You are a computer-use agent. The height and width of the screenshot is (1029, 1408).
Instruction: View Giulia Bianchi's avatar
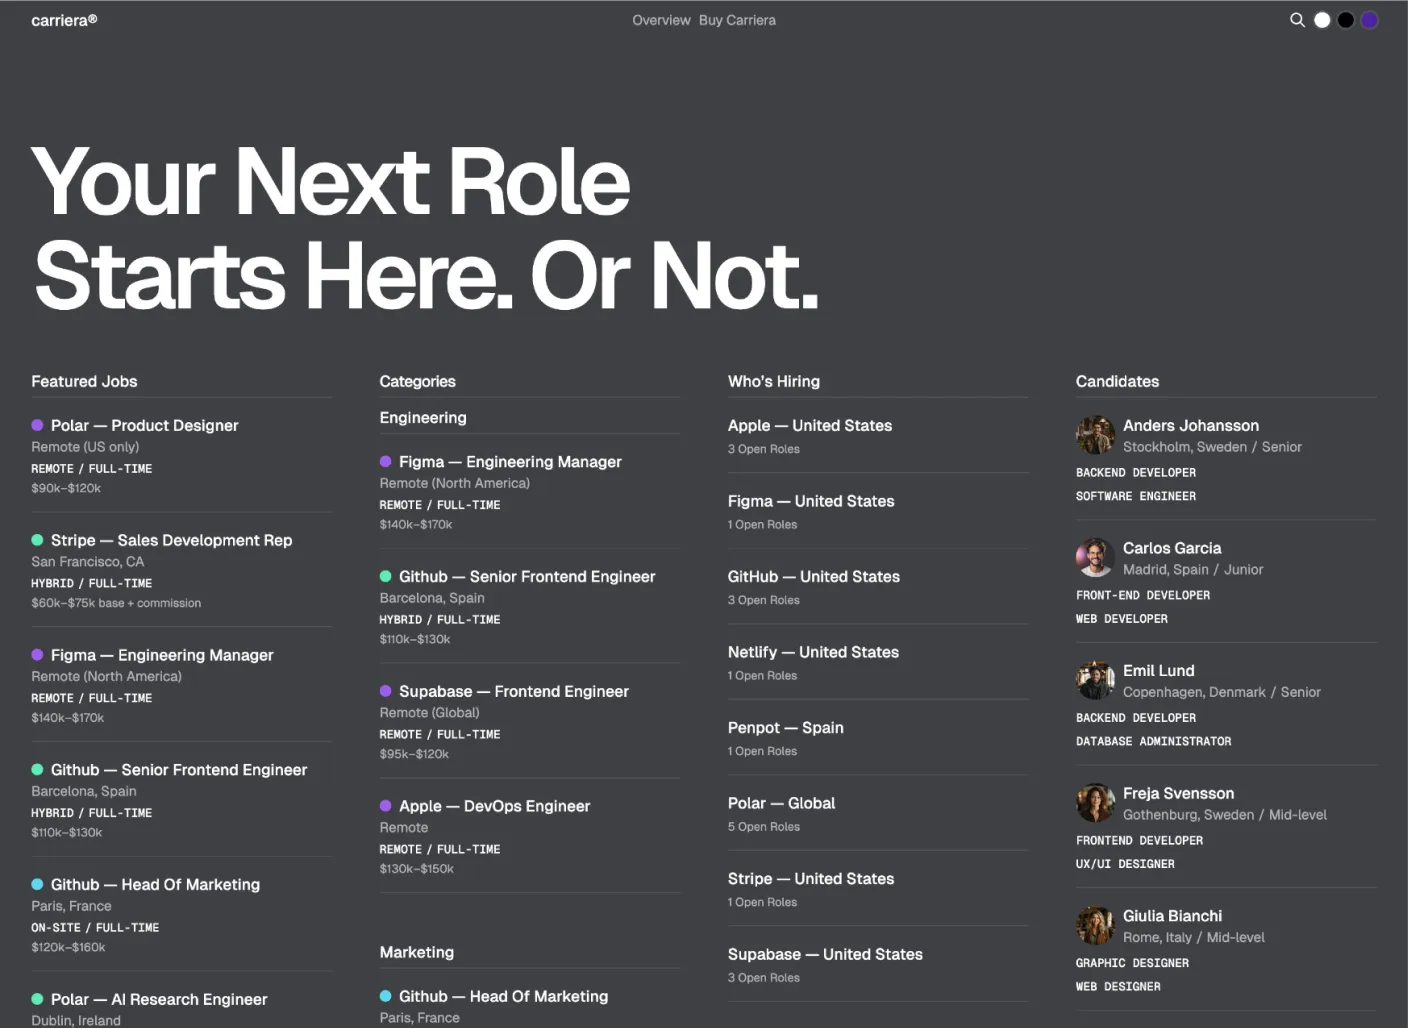(x=1095, y=925)
